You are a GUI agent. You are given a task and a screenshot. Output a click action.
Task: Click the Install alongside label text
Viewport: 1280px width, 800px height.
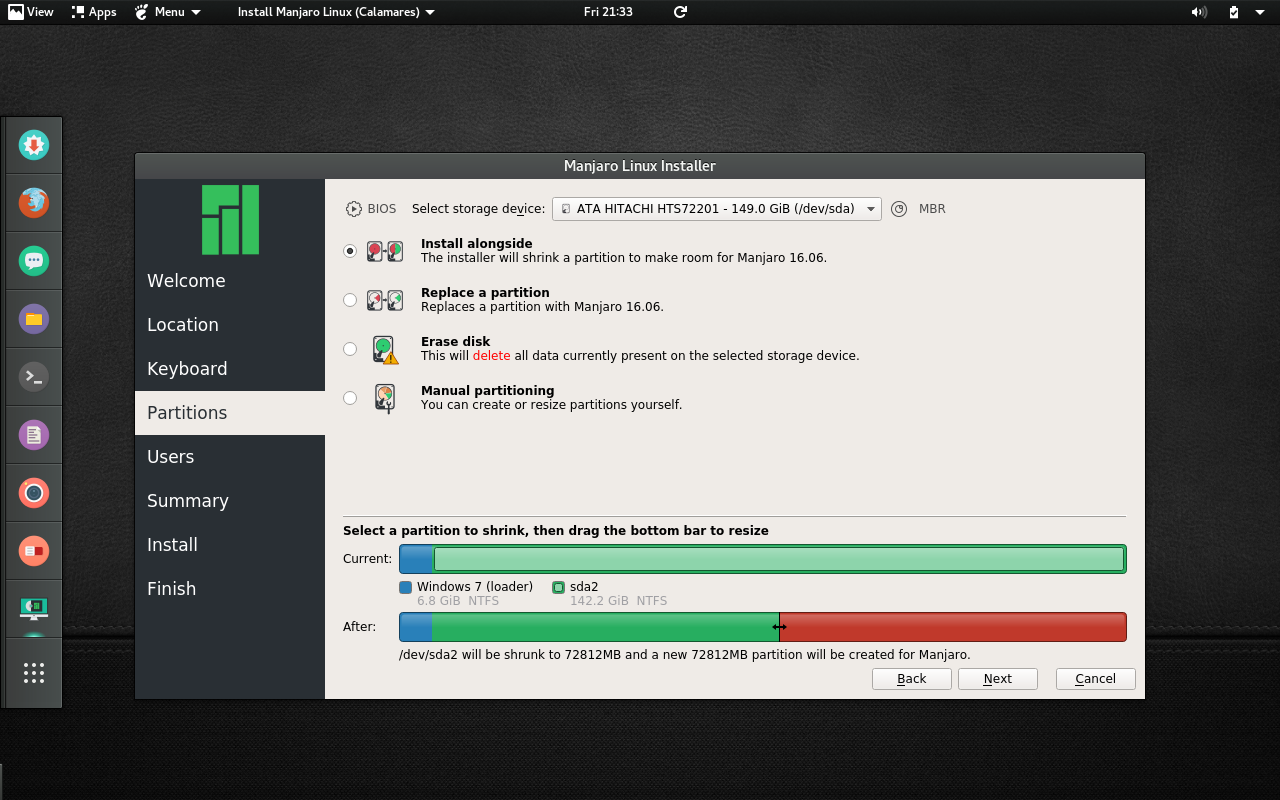pyautogui.click(x=477, y=244)
